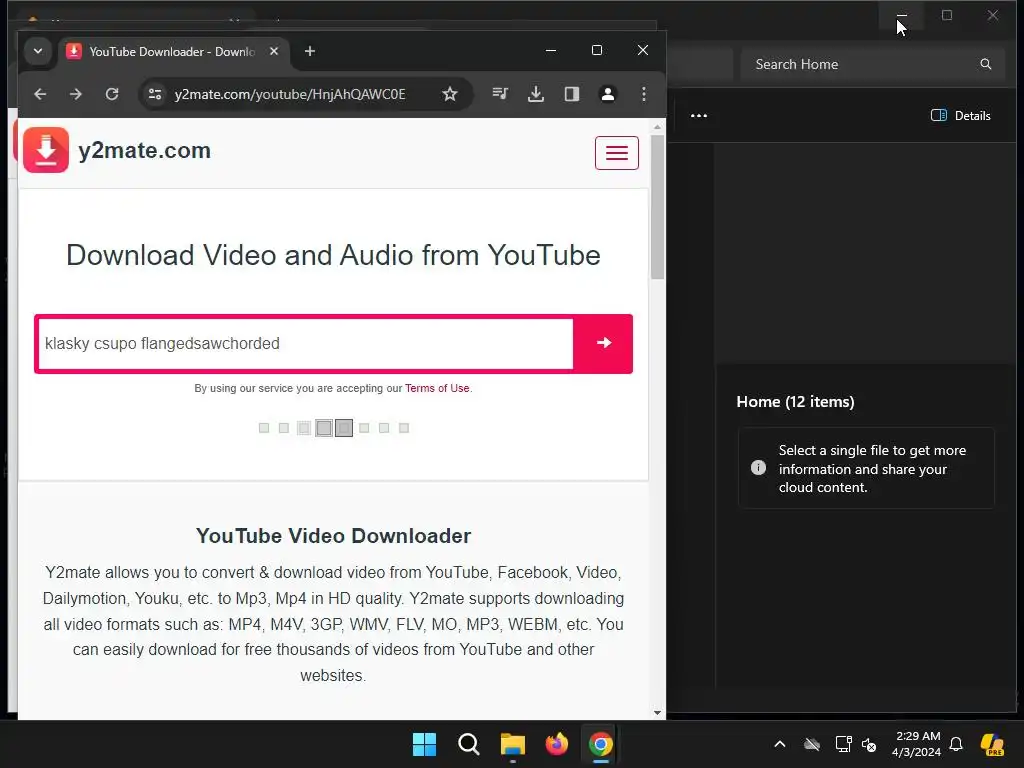This screenshot has height=768, width=1024.
Task: Click the Chrome page vertical scrollbar
Action: [x=657, y=208]
